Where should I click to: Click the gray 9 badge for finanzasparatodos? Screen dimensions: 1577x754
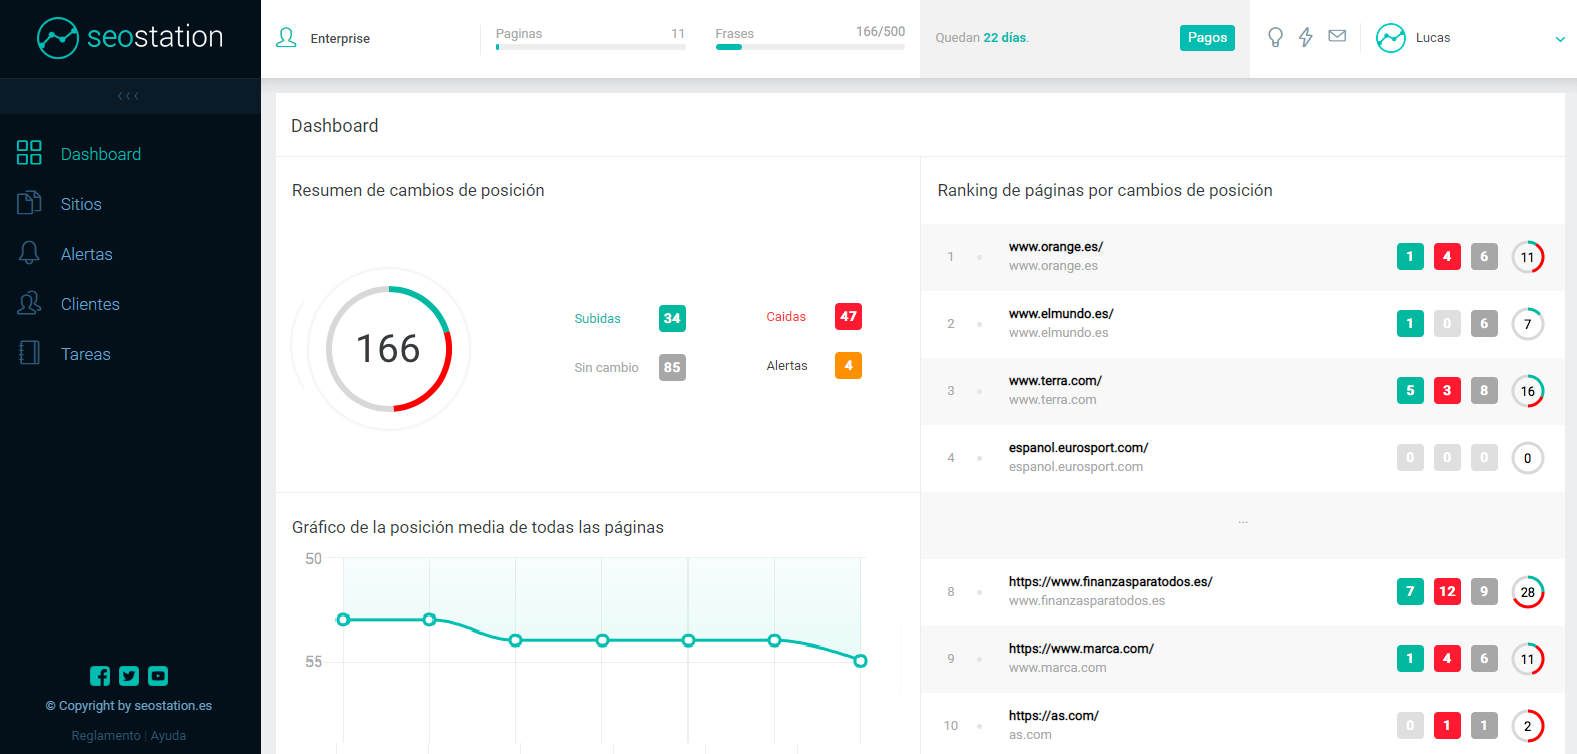1484,592
